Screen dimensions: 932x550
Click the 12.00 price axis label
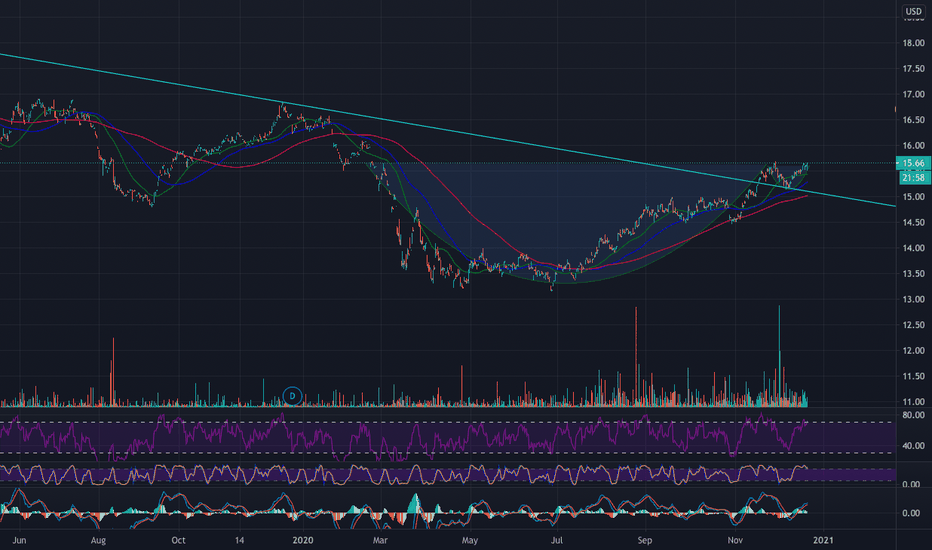(913, 350)
